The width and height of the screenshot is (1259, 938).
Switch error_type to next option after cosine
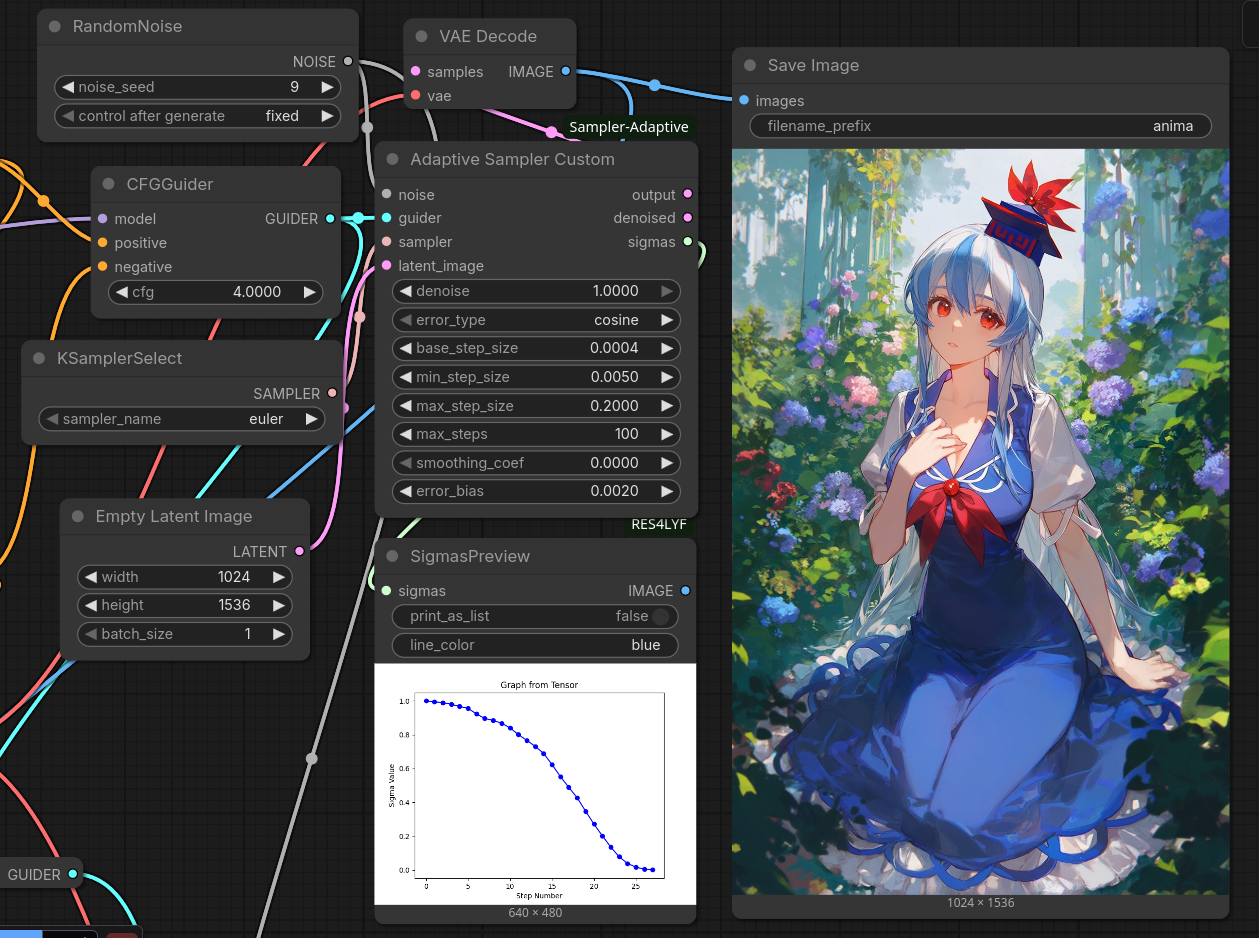pos(666,320)
